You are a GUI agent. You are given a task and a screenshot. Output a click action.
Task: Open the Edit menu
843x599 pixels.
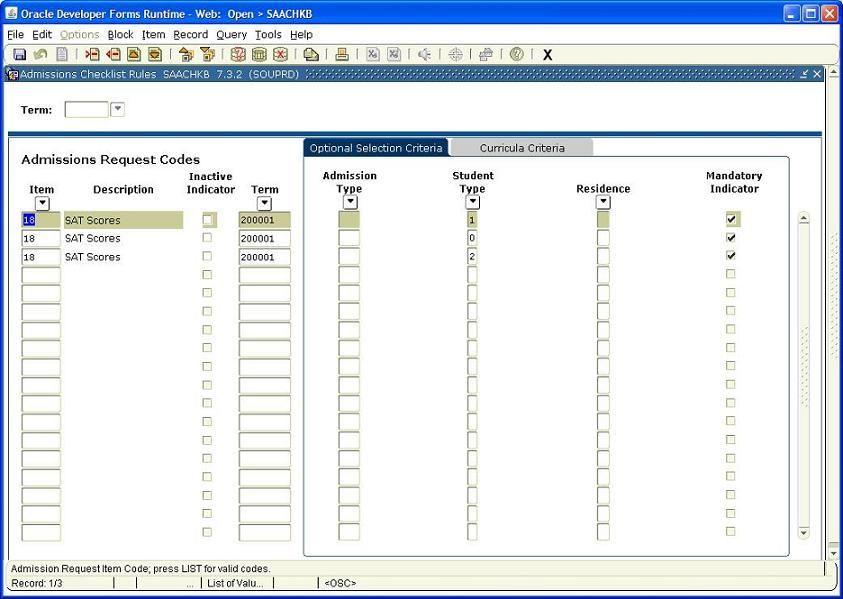42,34
